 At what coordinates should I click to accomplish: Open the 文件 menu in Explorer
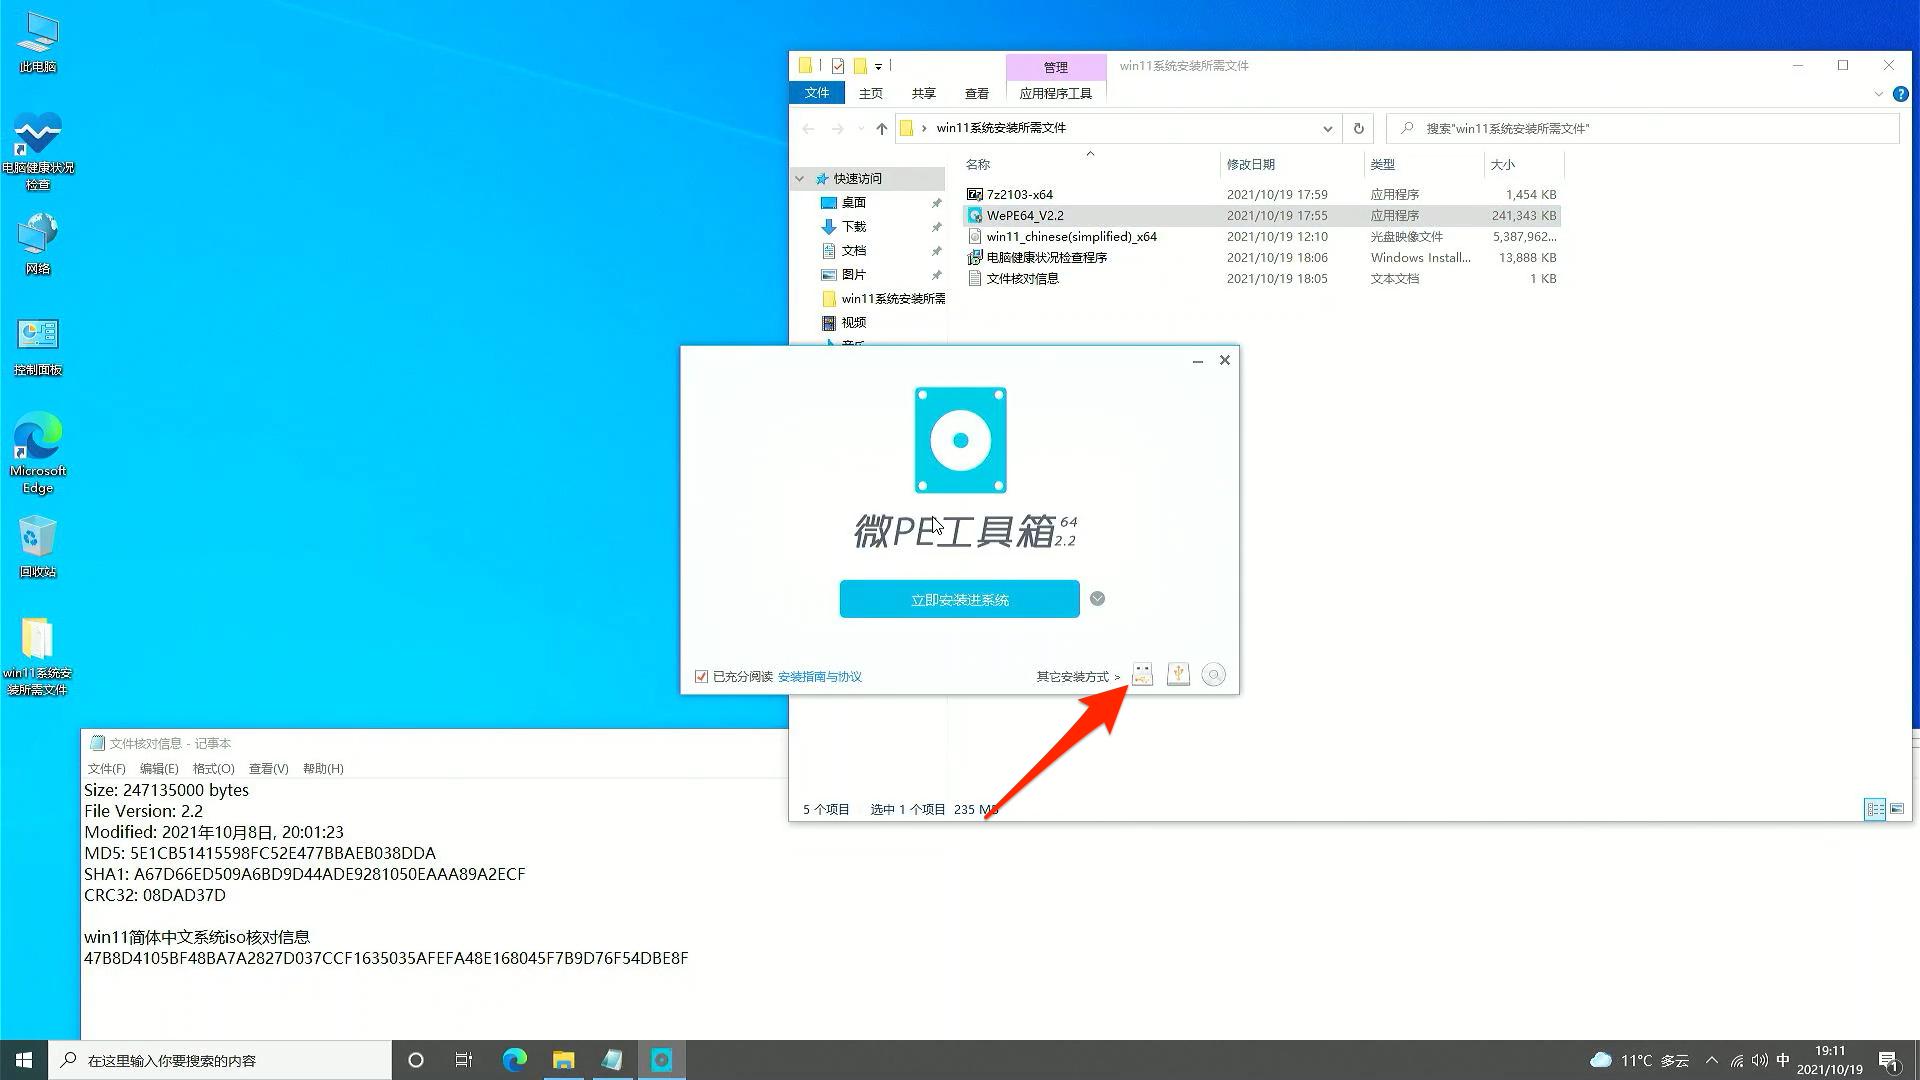point(817,92)
